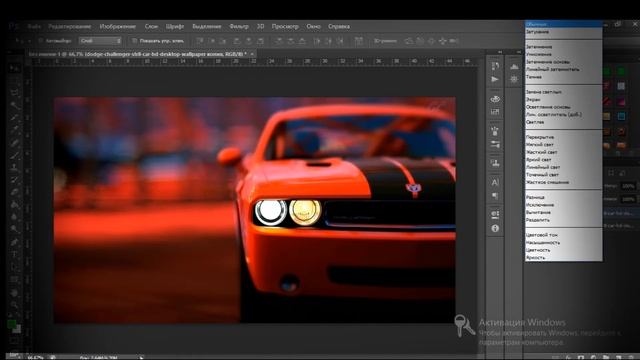Screen dimensions: 640x360
Task: Choose Умножение blend mode
Action: point(563,54)
